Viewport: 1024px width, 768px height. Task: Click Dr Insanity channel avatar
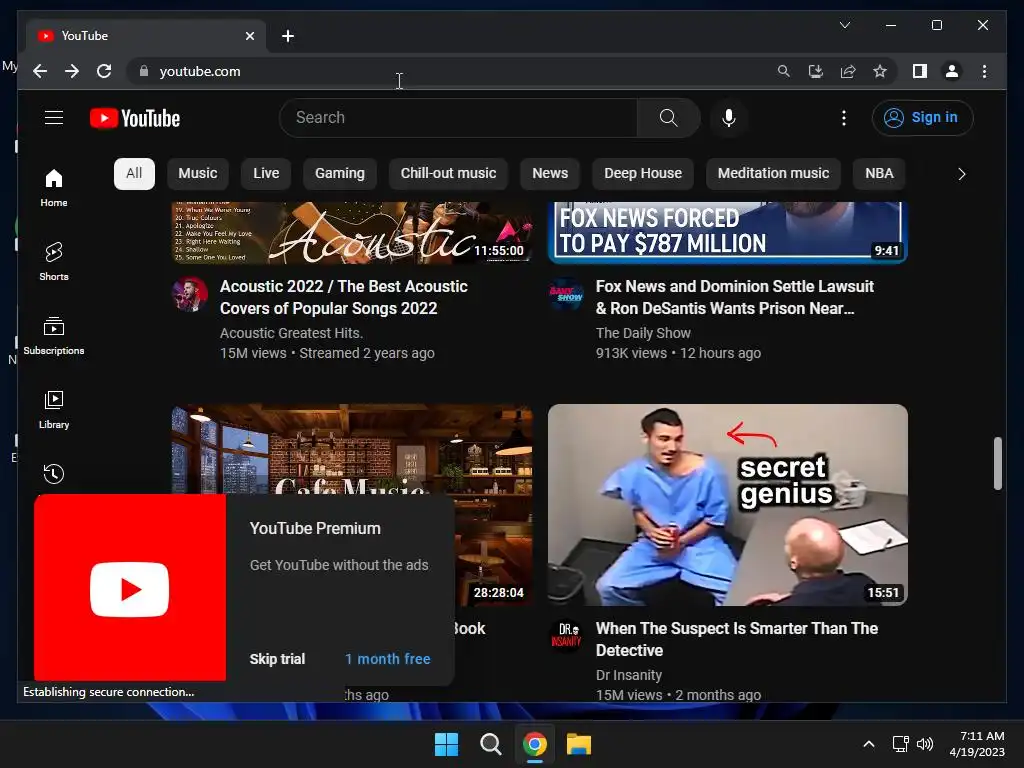(x=566, y=636)
